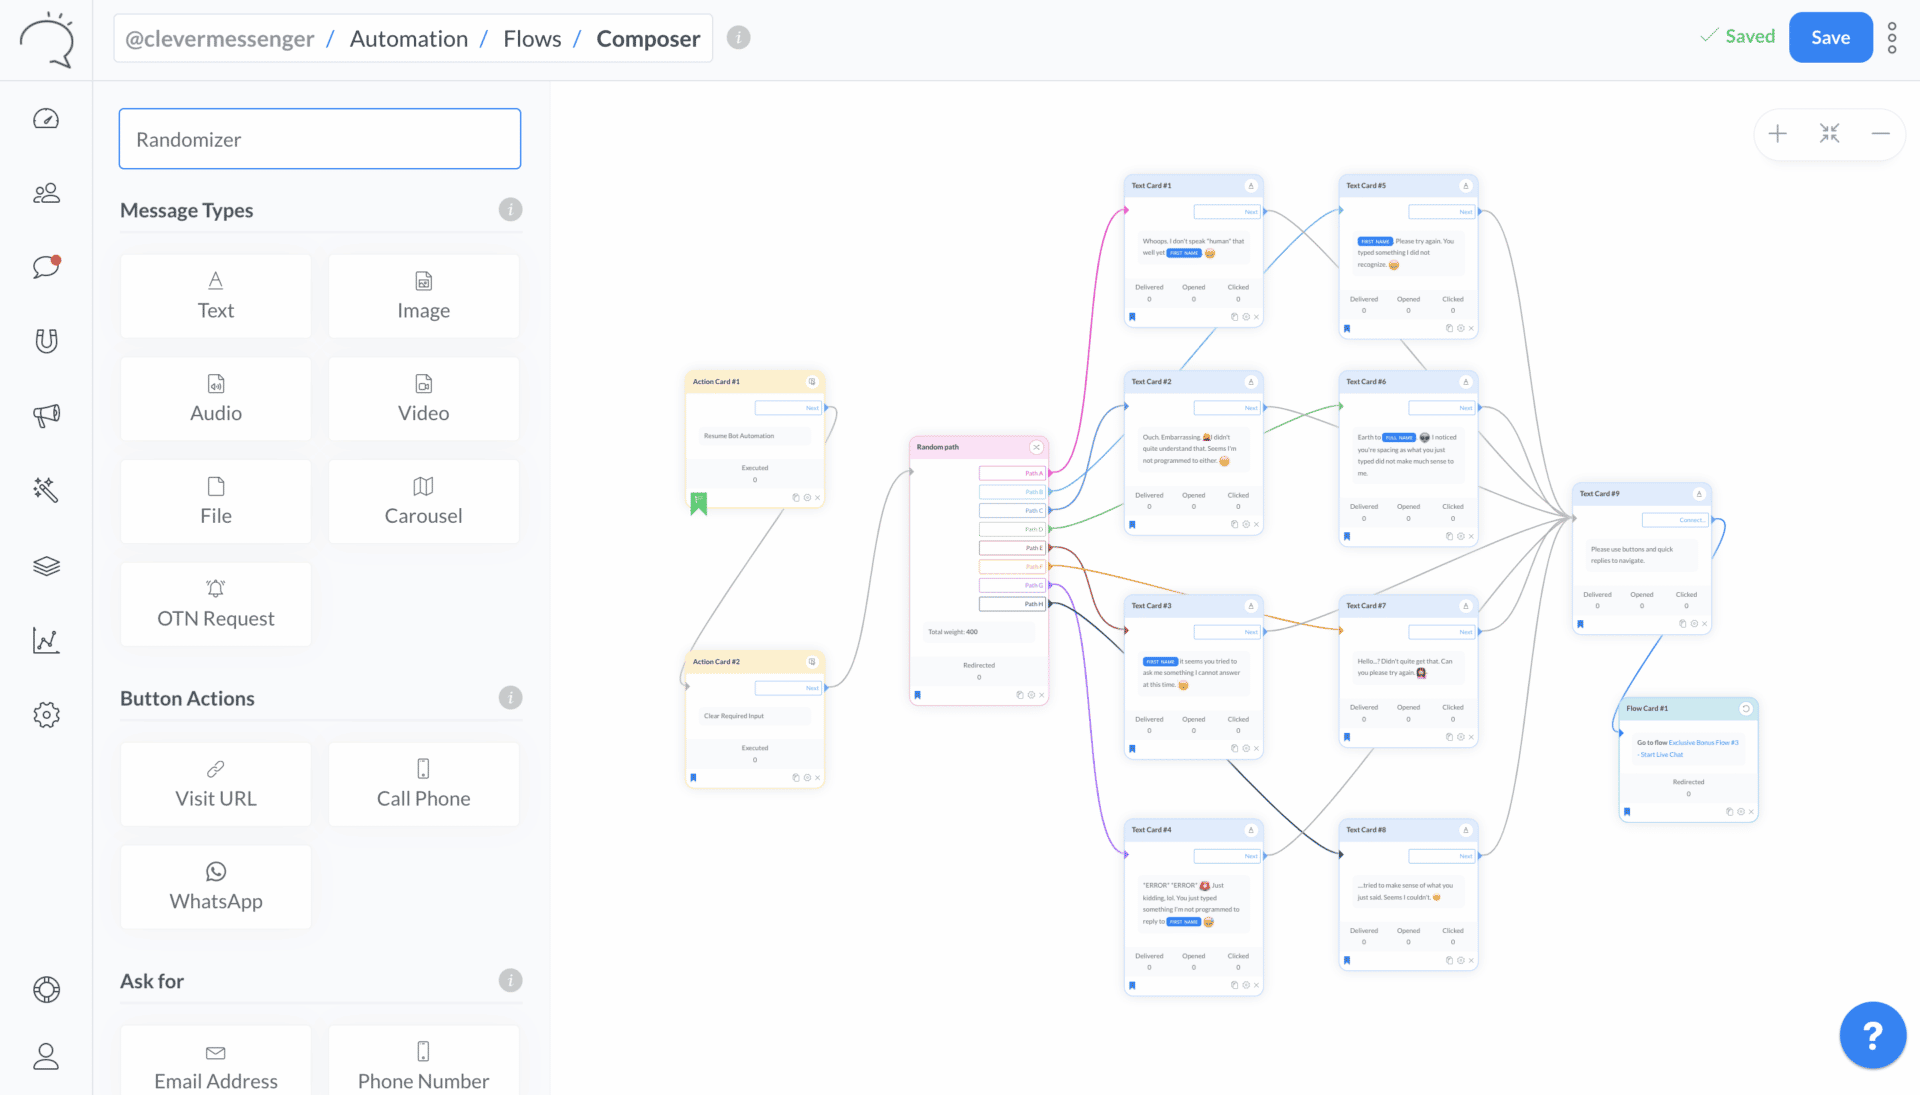Add a Video message block
This screenshot has width=1920, height=1095.
(424, 399)
